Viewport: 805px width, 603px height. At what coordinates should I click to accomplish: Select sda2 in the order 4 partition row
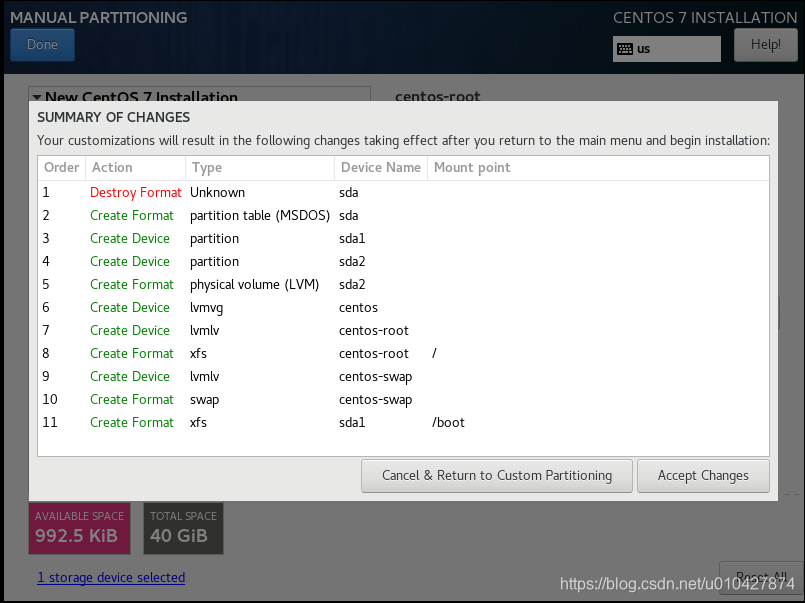[352, 262]
